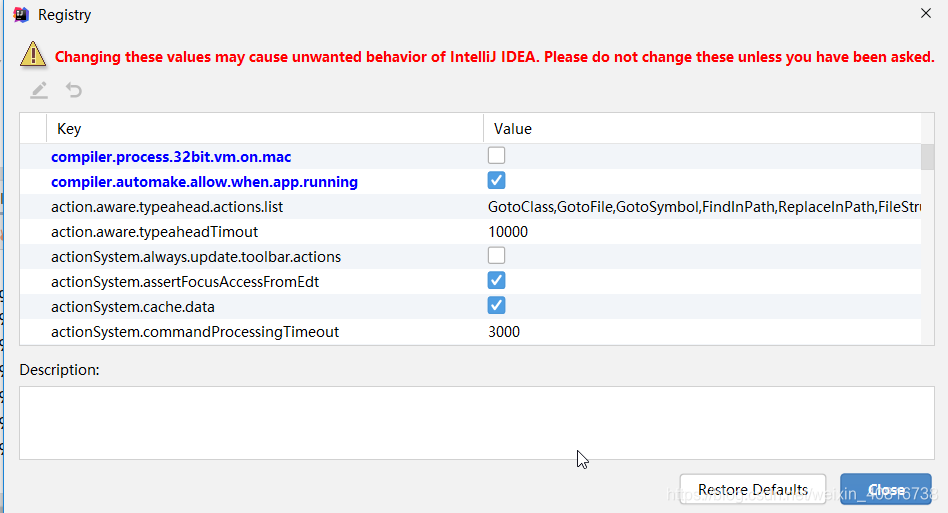Click inside the Description text area
The width and height of the screenshot is (948, 513).
coord(476,423)
